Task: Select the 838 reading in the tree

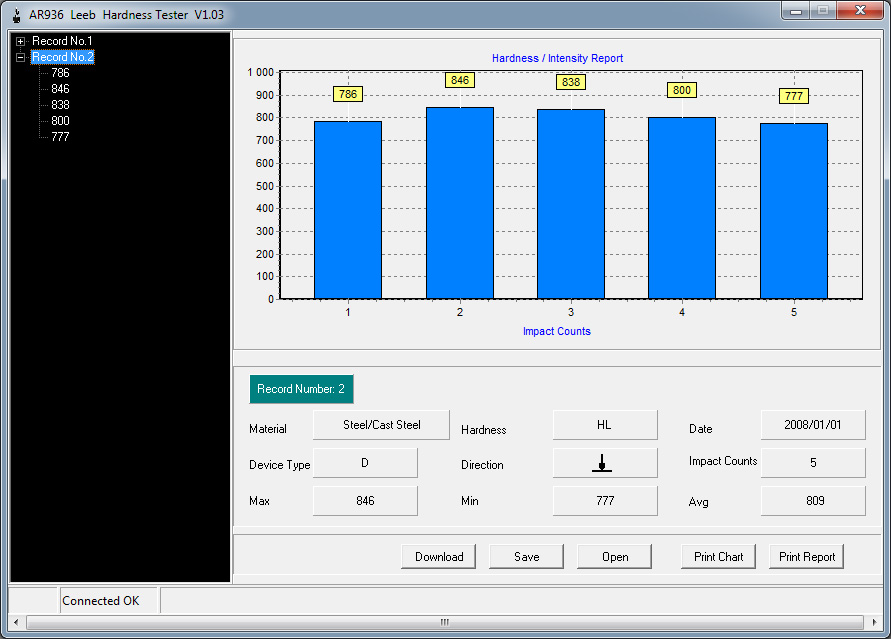Action: click(60, 105)
